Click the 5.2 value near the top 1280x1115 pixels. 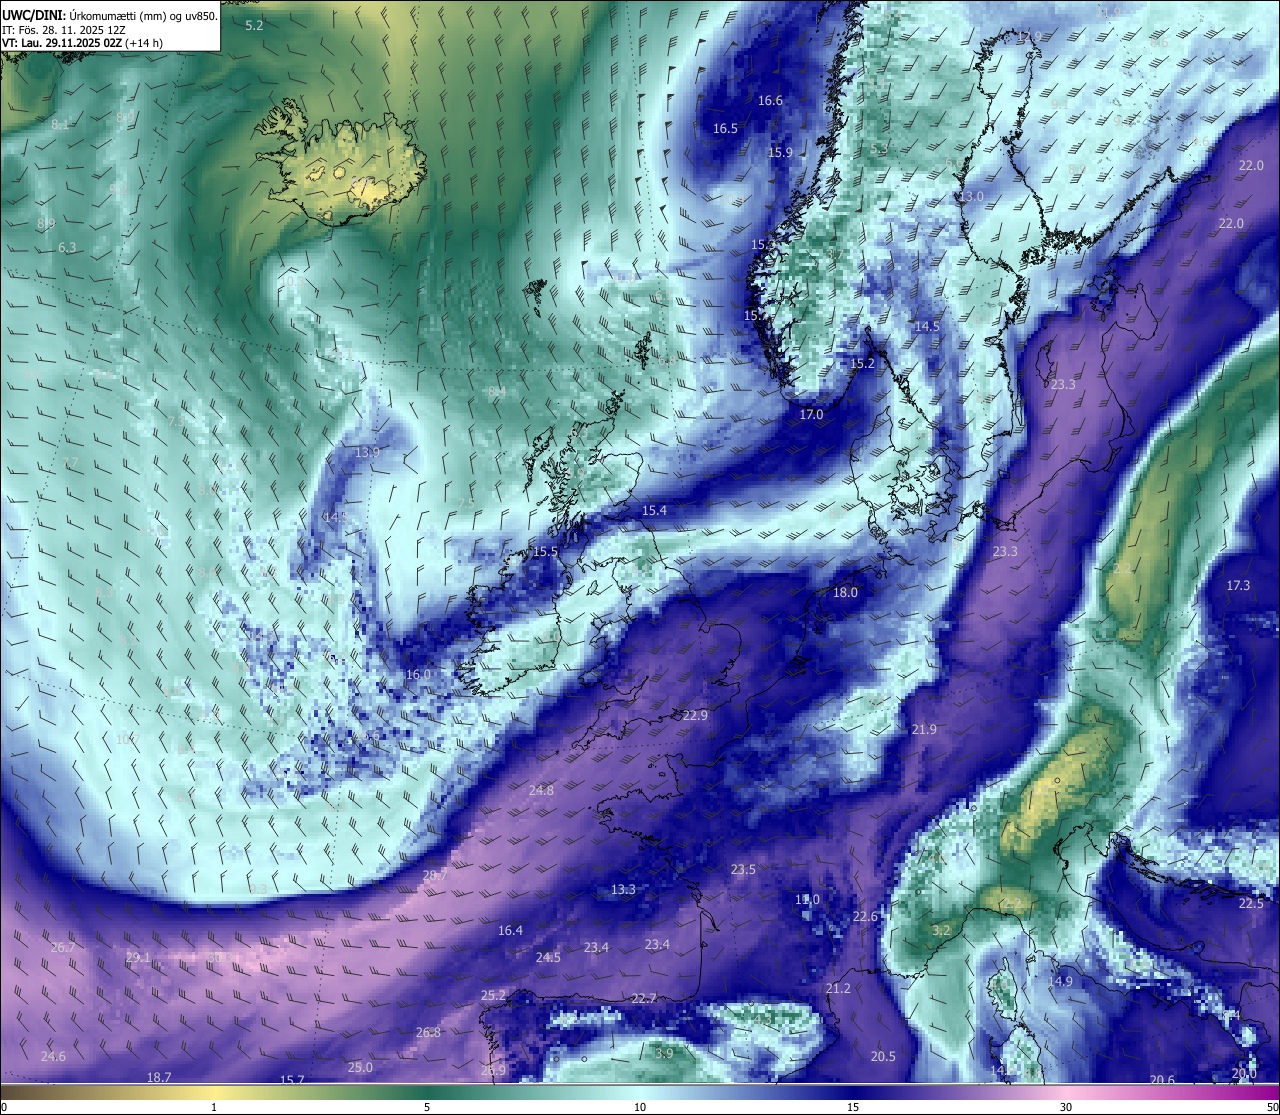pyautogui.click(x=254, y=25)
